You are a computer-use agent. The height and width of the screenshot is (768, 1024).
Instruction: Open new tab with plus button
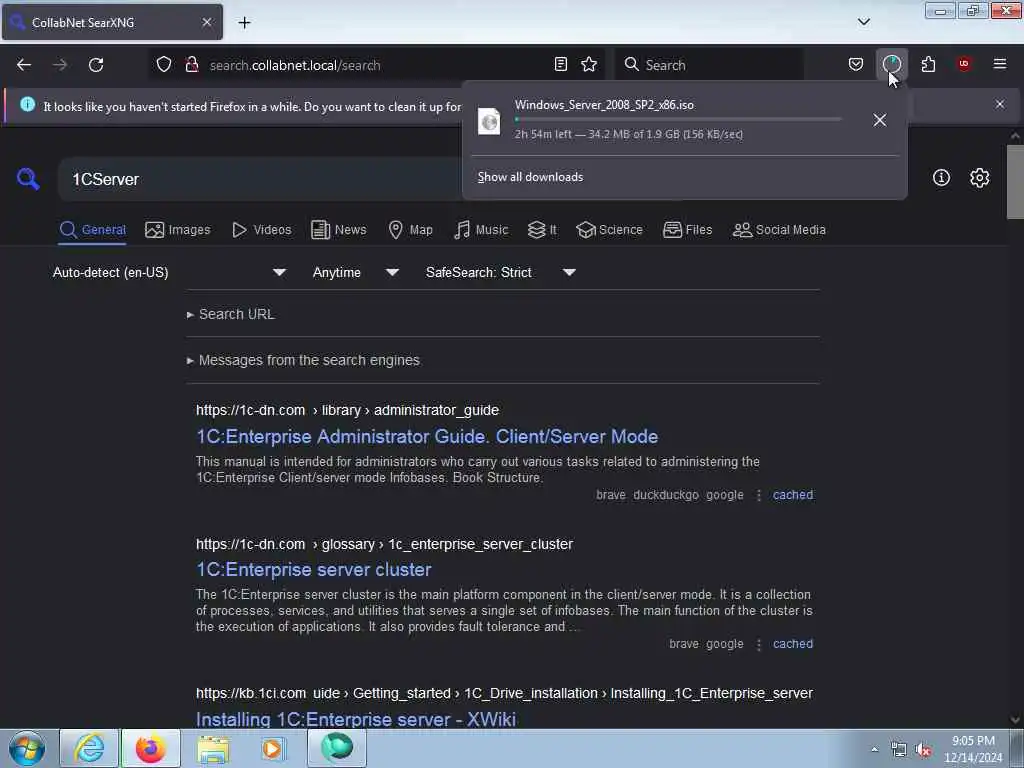[244, 23]
